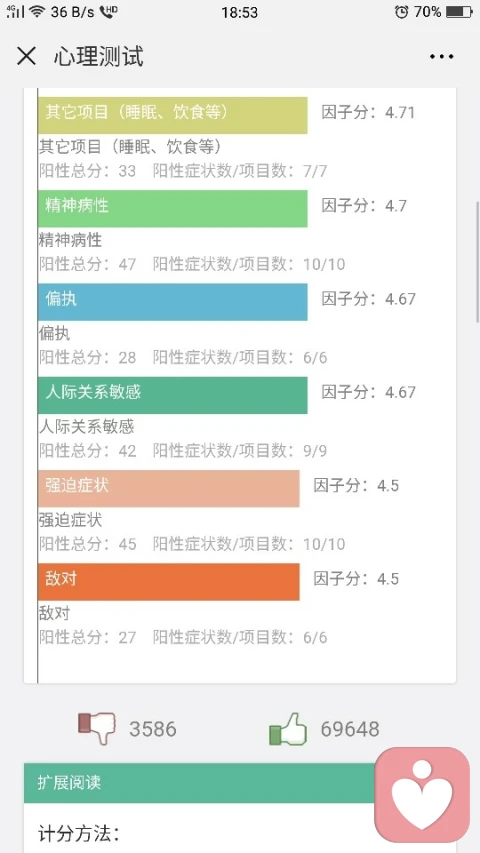Close the 心理测试 page with the X icon
This screenshot has height=853, width=480.
(x=26, y=56)
